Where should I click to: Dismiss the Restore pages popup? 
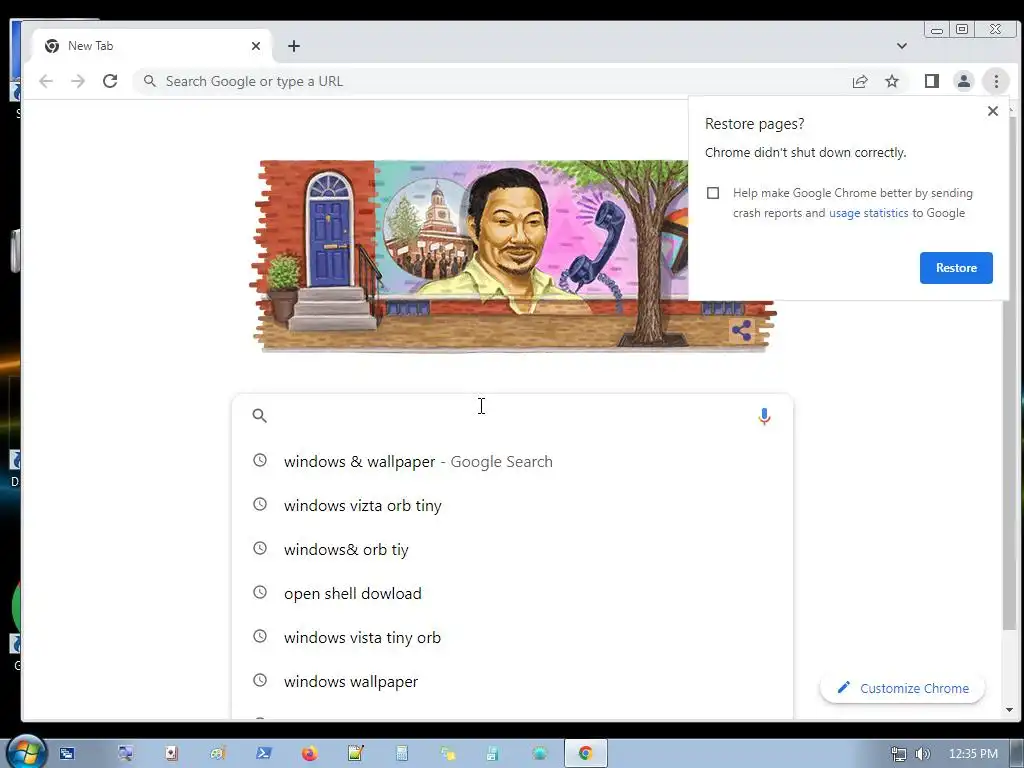(993, 111)
